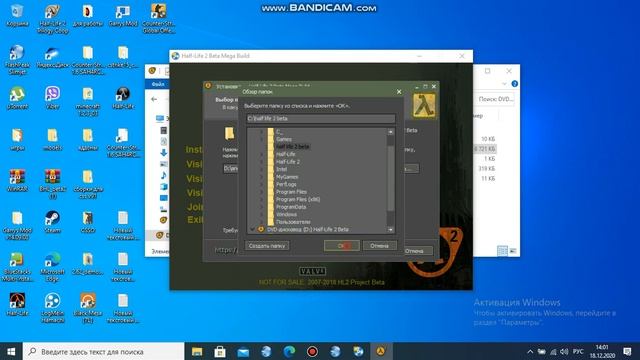Open Garry's Mod desktop shortcut
640x360 pixels.
coord(123,16)
